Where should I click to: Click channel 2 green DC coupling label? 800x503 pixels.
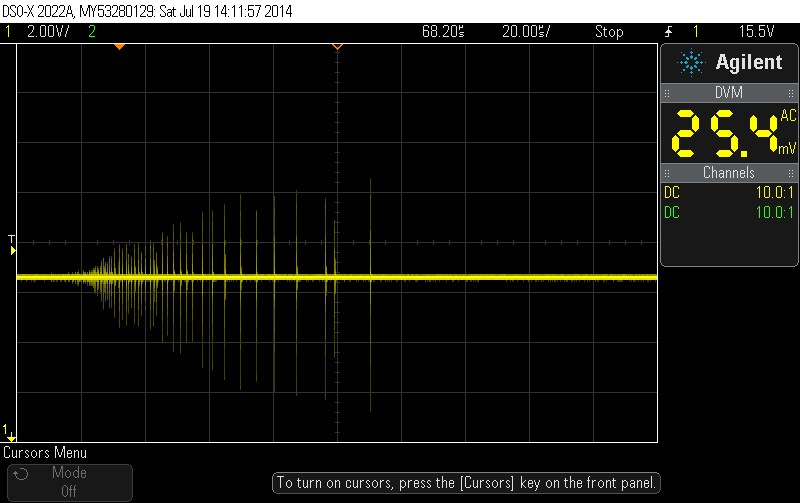(672, 212)
